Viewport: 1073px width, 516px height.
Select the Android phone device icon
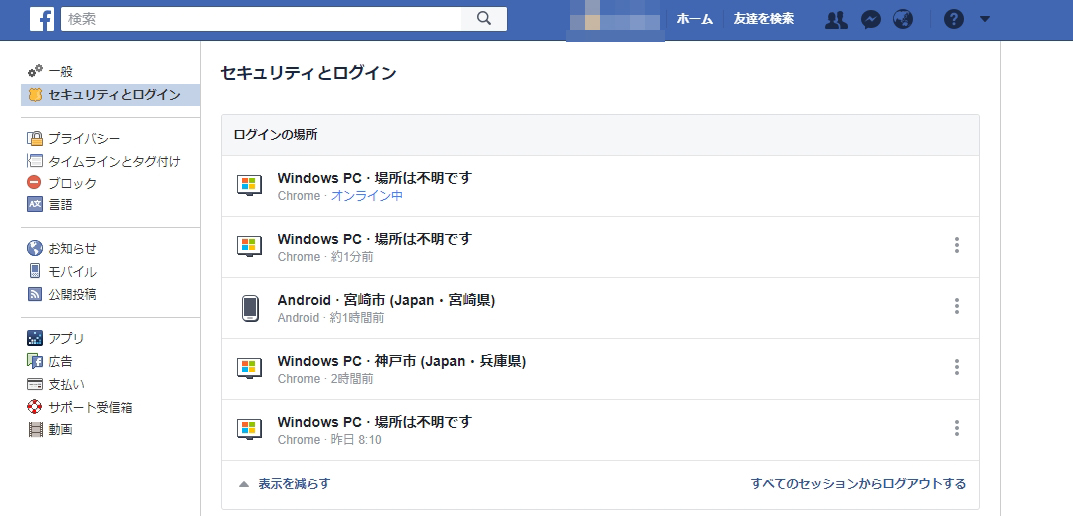250,308
